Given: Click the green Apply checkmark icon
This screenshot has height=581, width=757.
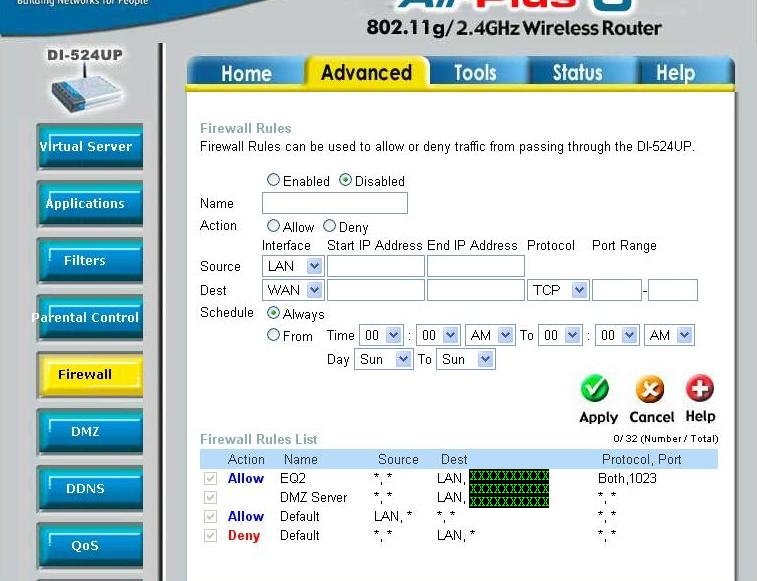Looking at the screenshot, I should [596, 388].
